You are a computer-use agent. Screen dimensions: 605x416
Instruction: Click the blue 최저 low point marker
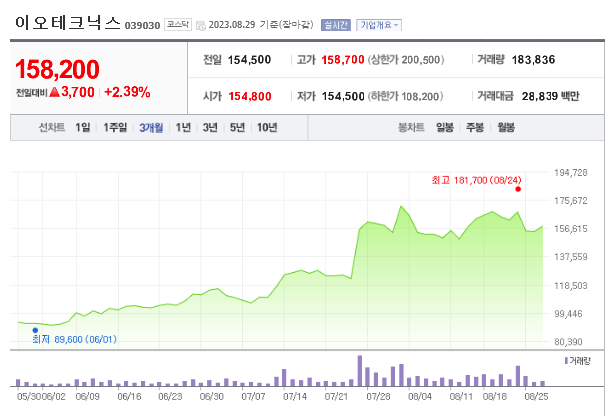[x=35, y=330]
